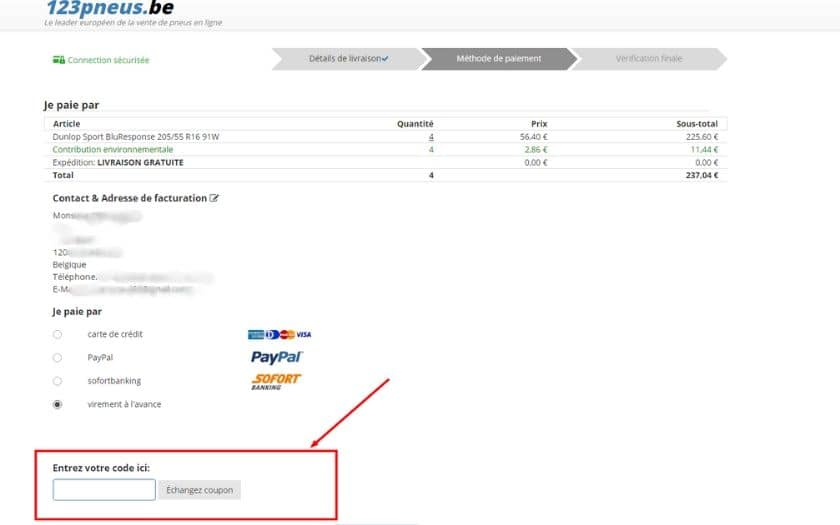Screen dimensions: 840x525
Task: Click Contact & Adresse de facturation heading
Action: pyautogui.click(x=130, y=198)
